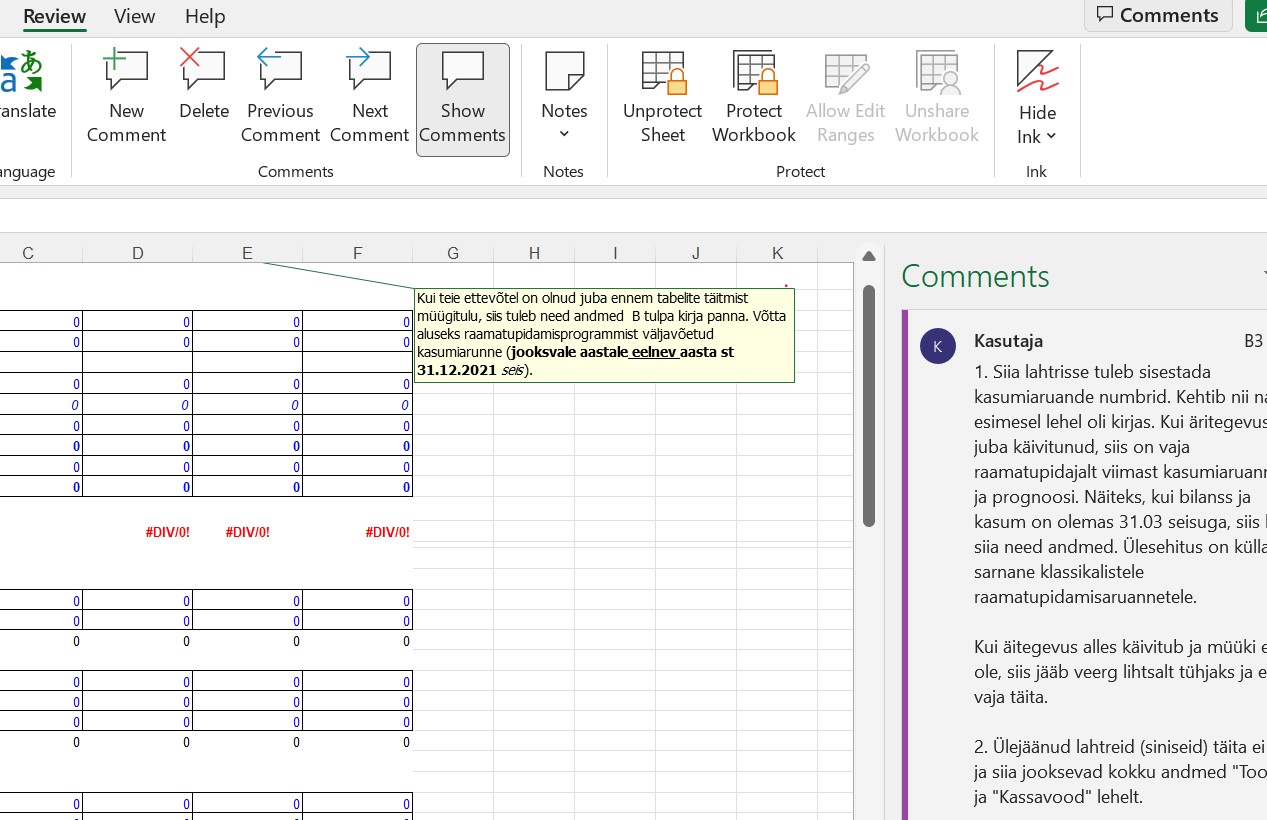1267x820 pixels.
Task: Click the yellow note starting 'Kui teie ettevõtel'
Action: click(x=604, y=334)
